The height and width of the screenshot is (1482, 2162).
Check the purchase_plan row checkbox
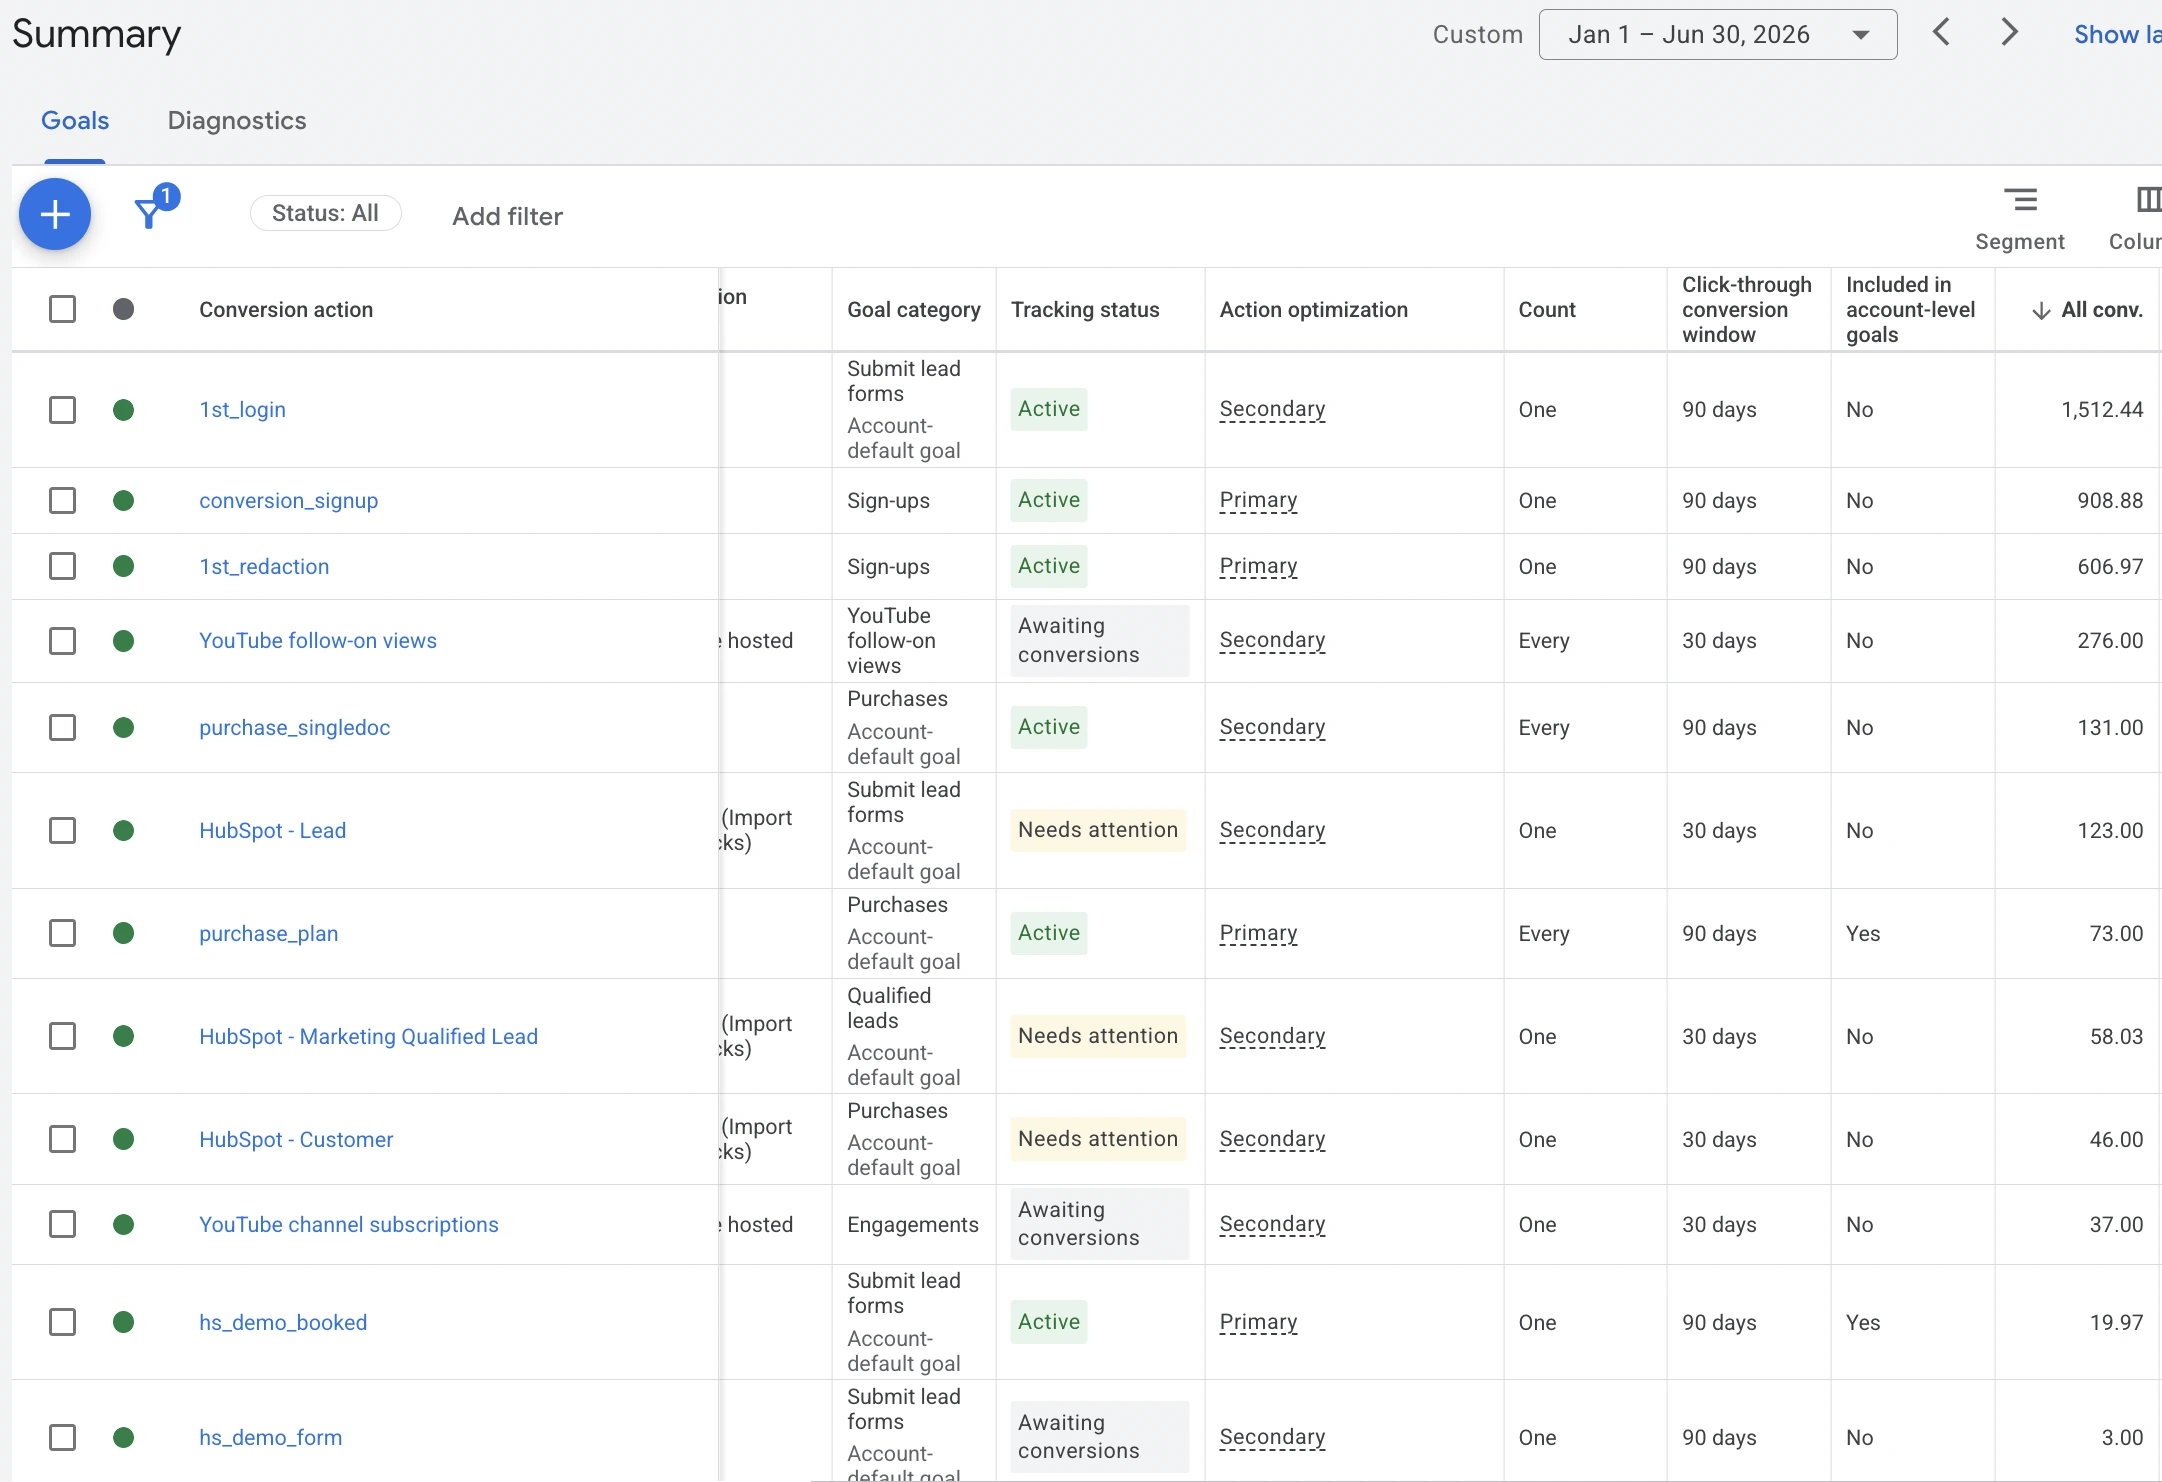[62, 933]
